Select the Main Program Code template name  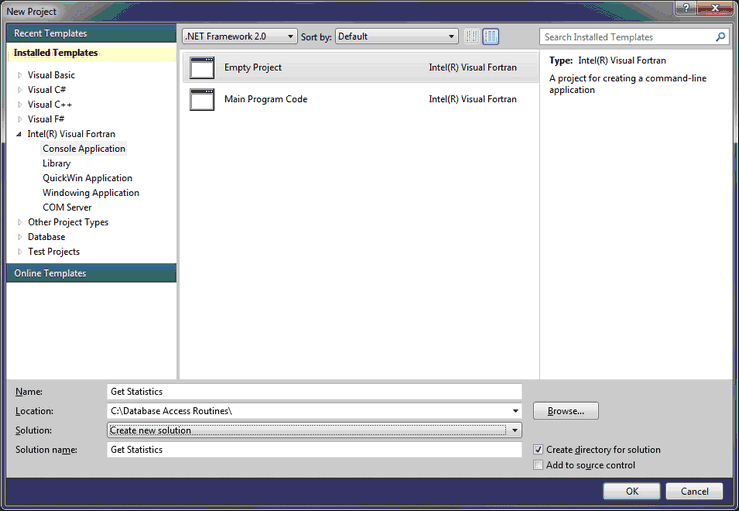(265, 99)
